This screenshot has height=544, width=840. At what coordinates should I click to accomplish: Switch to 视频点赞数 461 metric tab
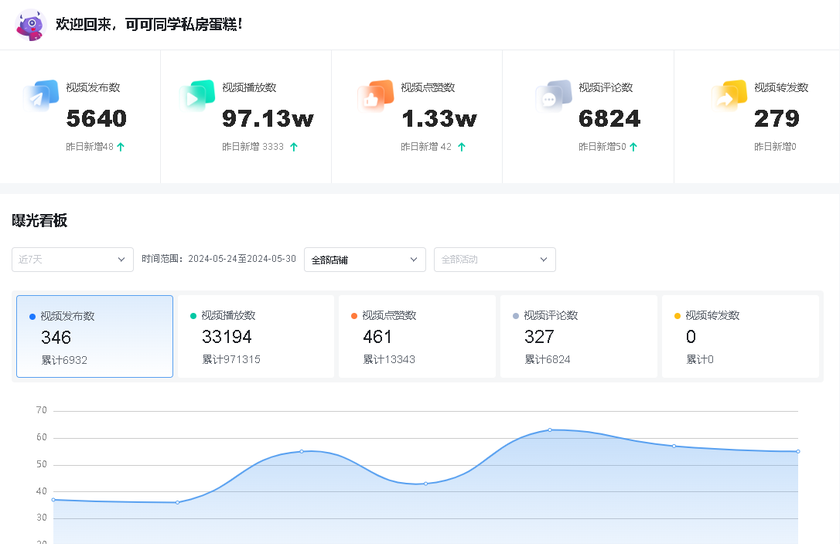417,336
